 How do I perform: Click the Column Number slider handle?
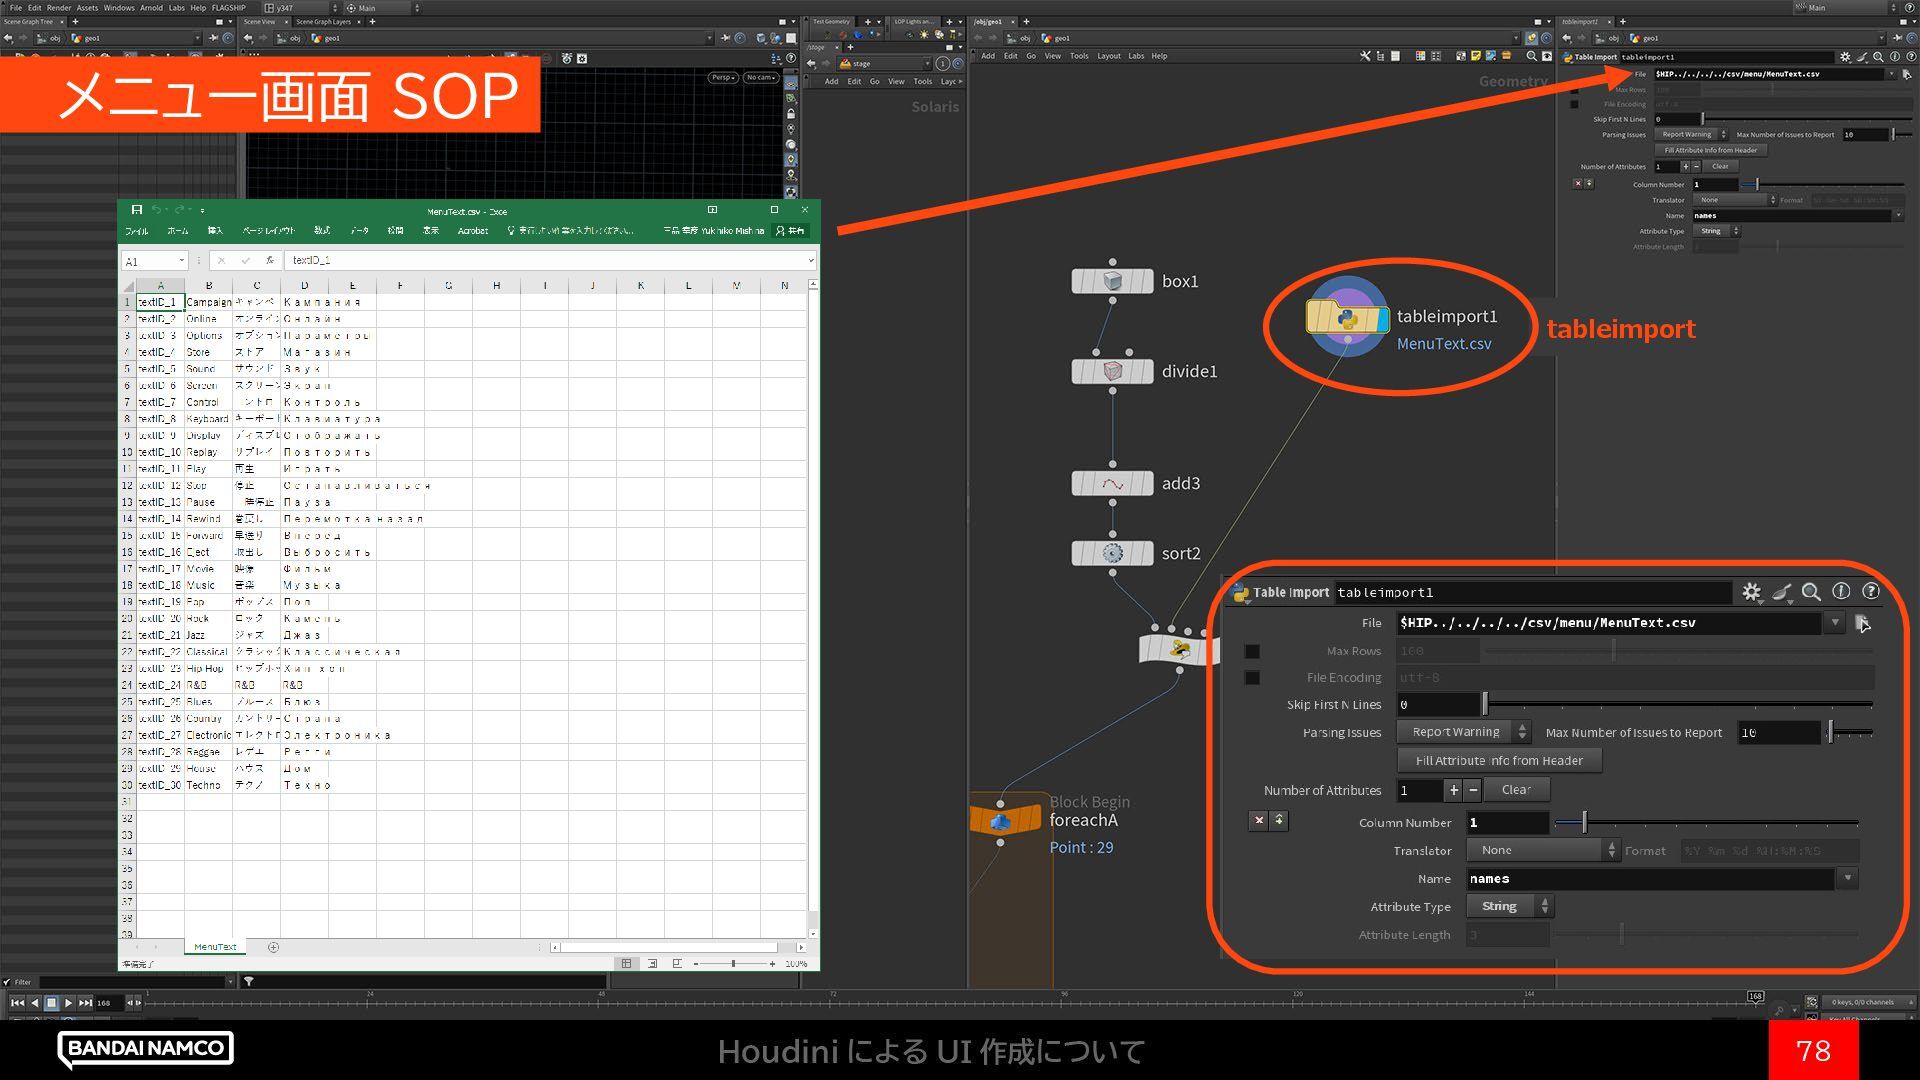point(1584,823)
